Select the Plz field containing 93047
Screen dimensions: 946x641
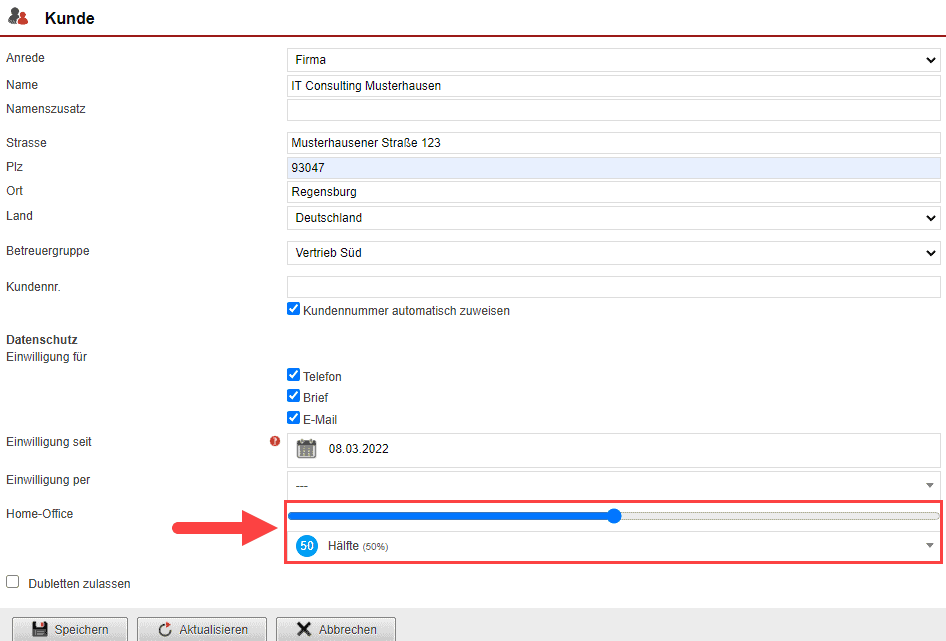(612, 168)
